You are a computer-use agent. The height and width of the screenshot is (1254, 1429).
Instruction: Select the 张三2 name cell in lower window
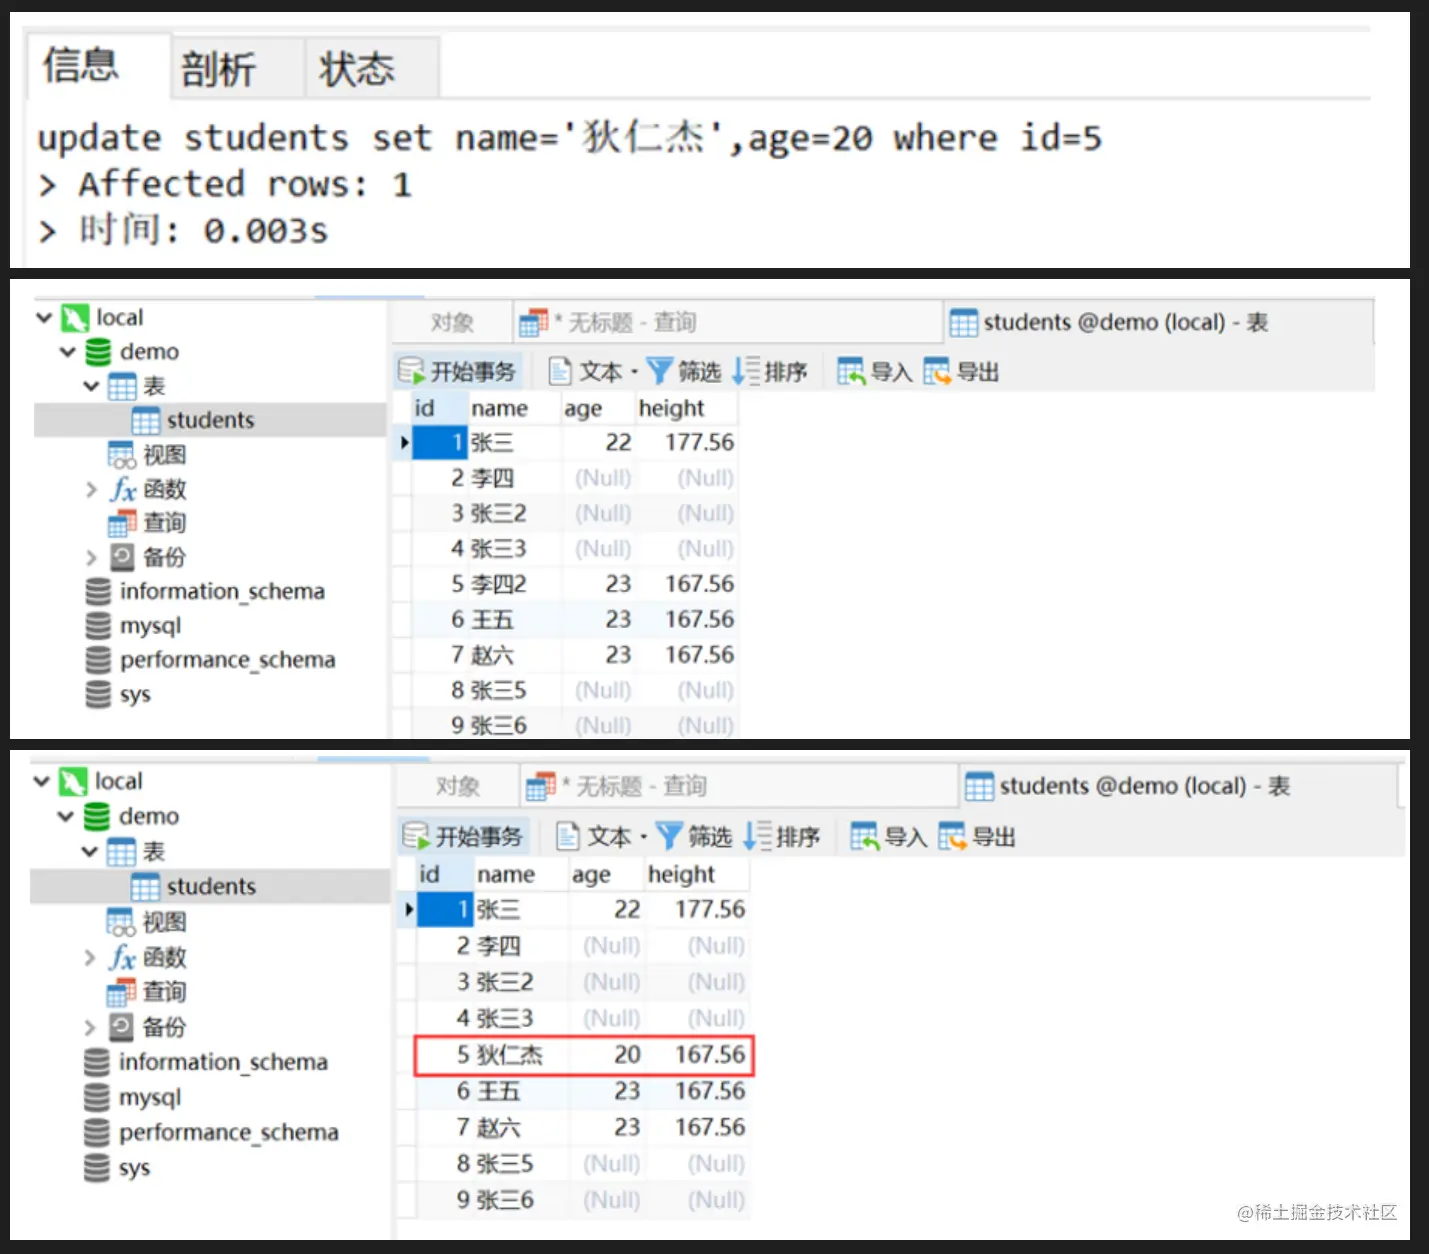click(x=521, y=982)
